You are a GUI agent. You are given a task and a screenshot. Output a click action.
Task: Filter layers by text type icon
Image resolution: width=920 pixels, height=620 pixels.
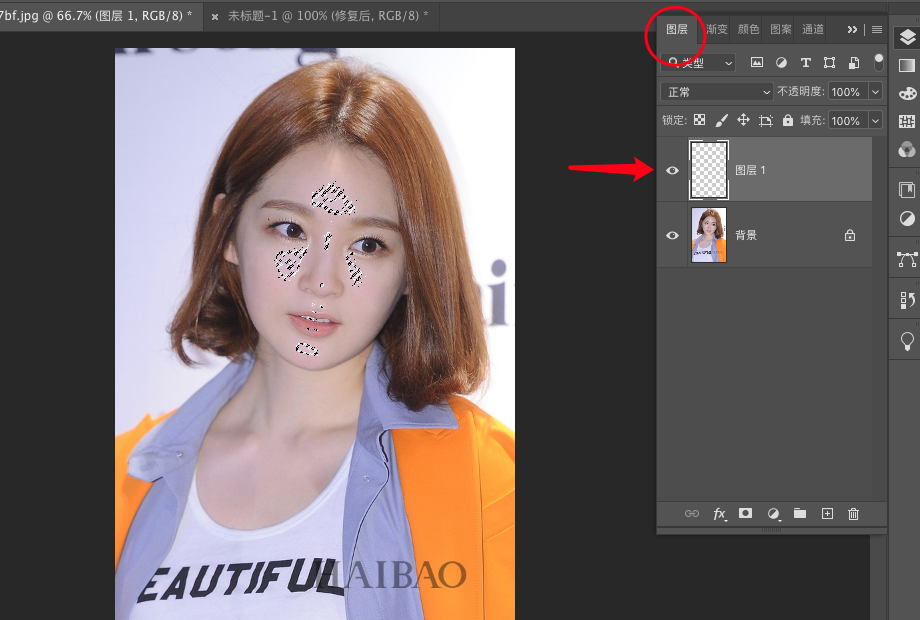[x=805, y=62]
